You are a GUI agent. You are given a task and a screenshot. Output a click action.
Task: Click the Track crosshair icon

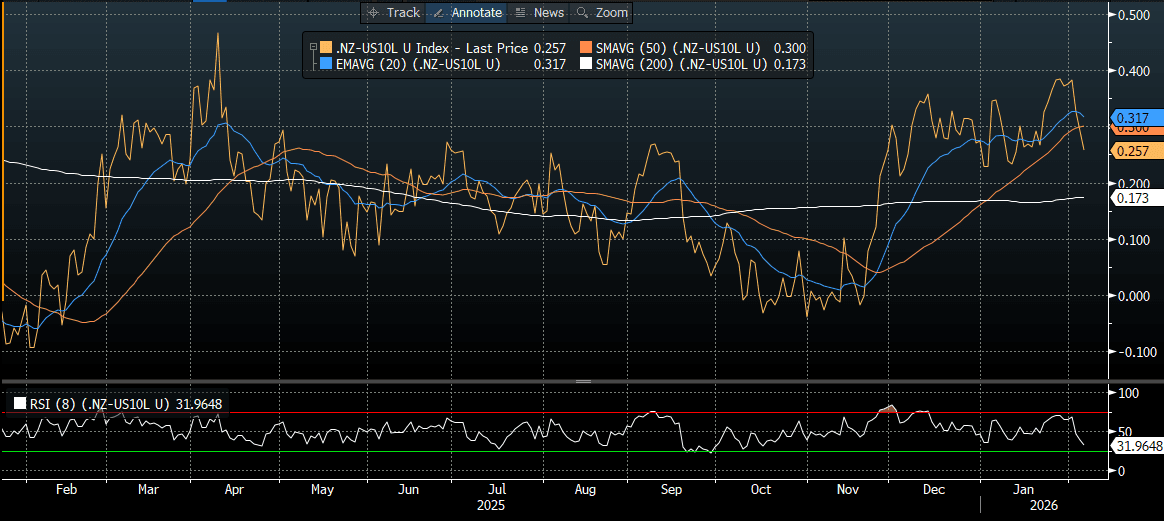coord(373,13)
